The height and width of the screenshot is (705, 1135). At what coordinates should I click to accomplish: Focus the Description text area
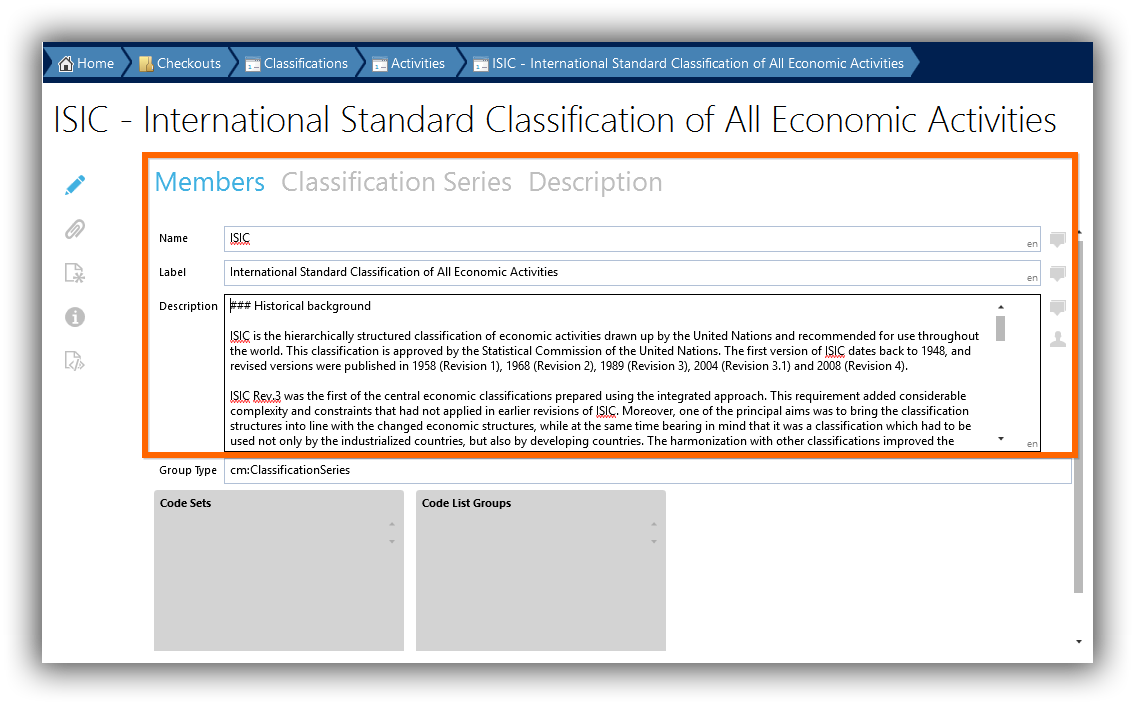[632, 373]
